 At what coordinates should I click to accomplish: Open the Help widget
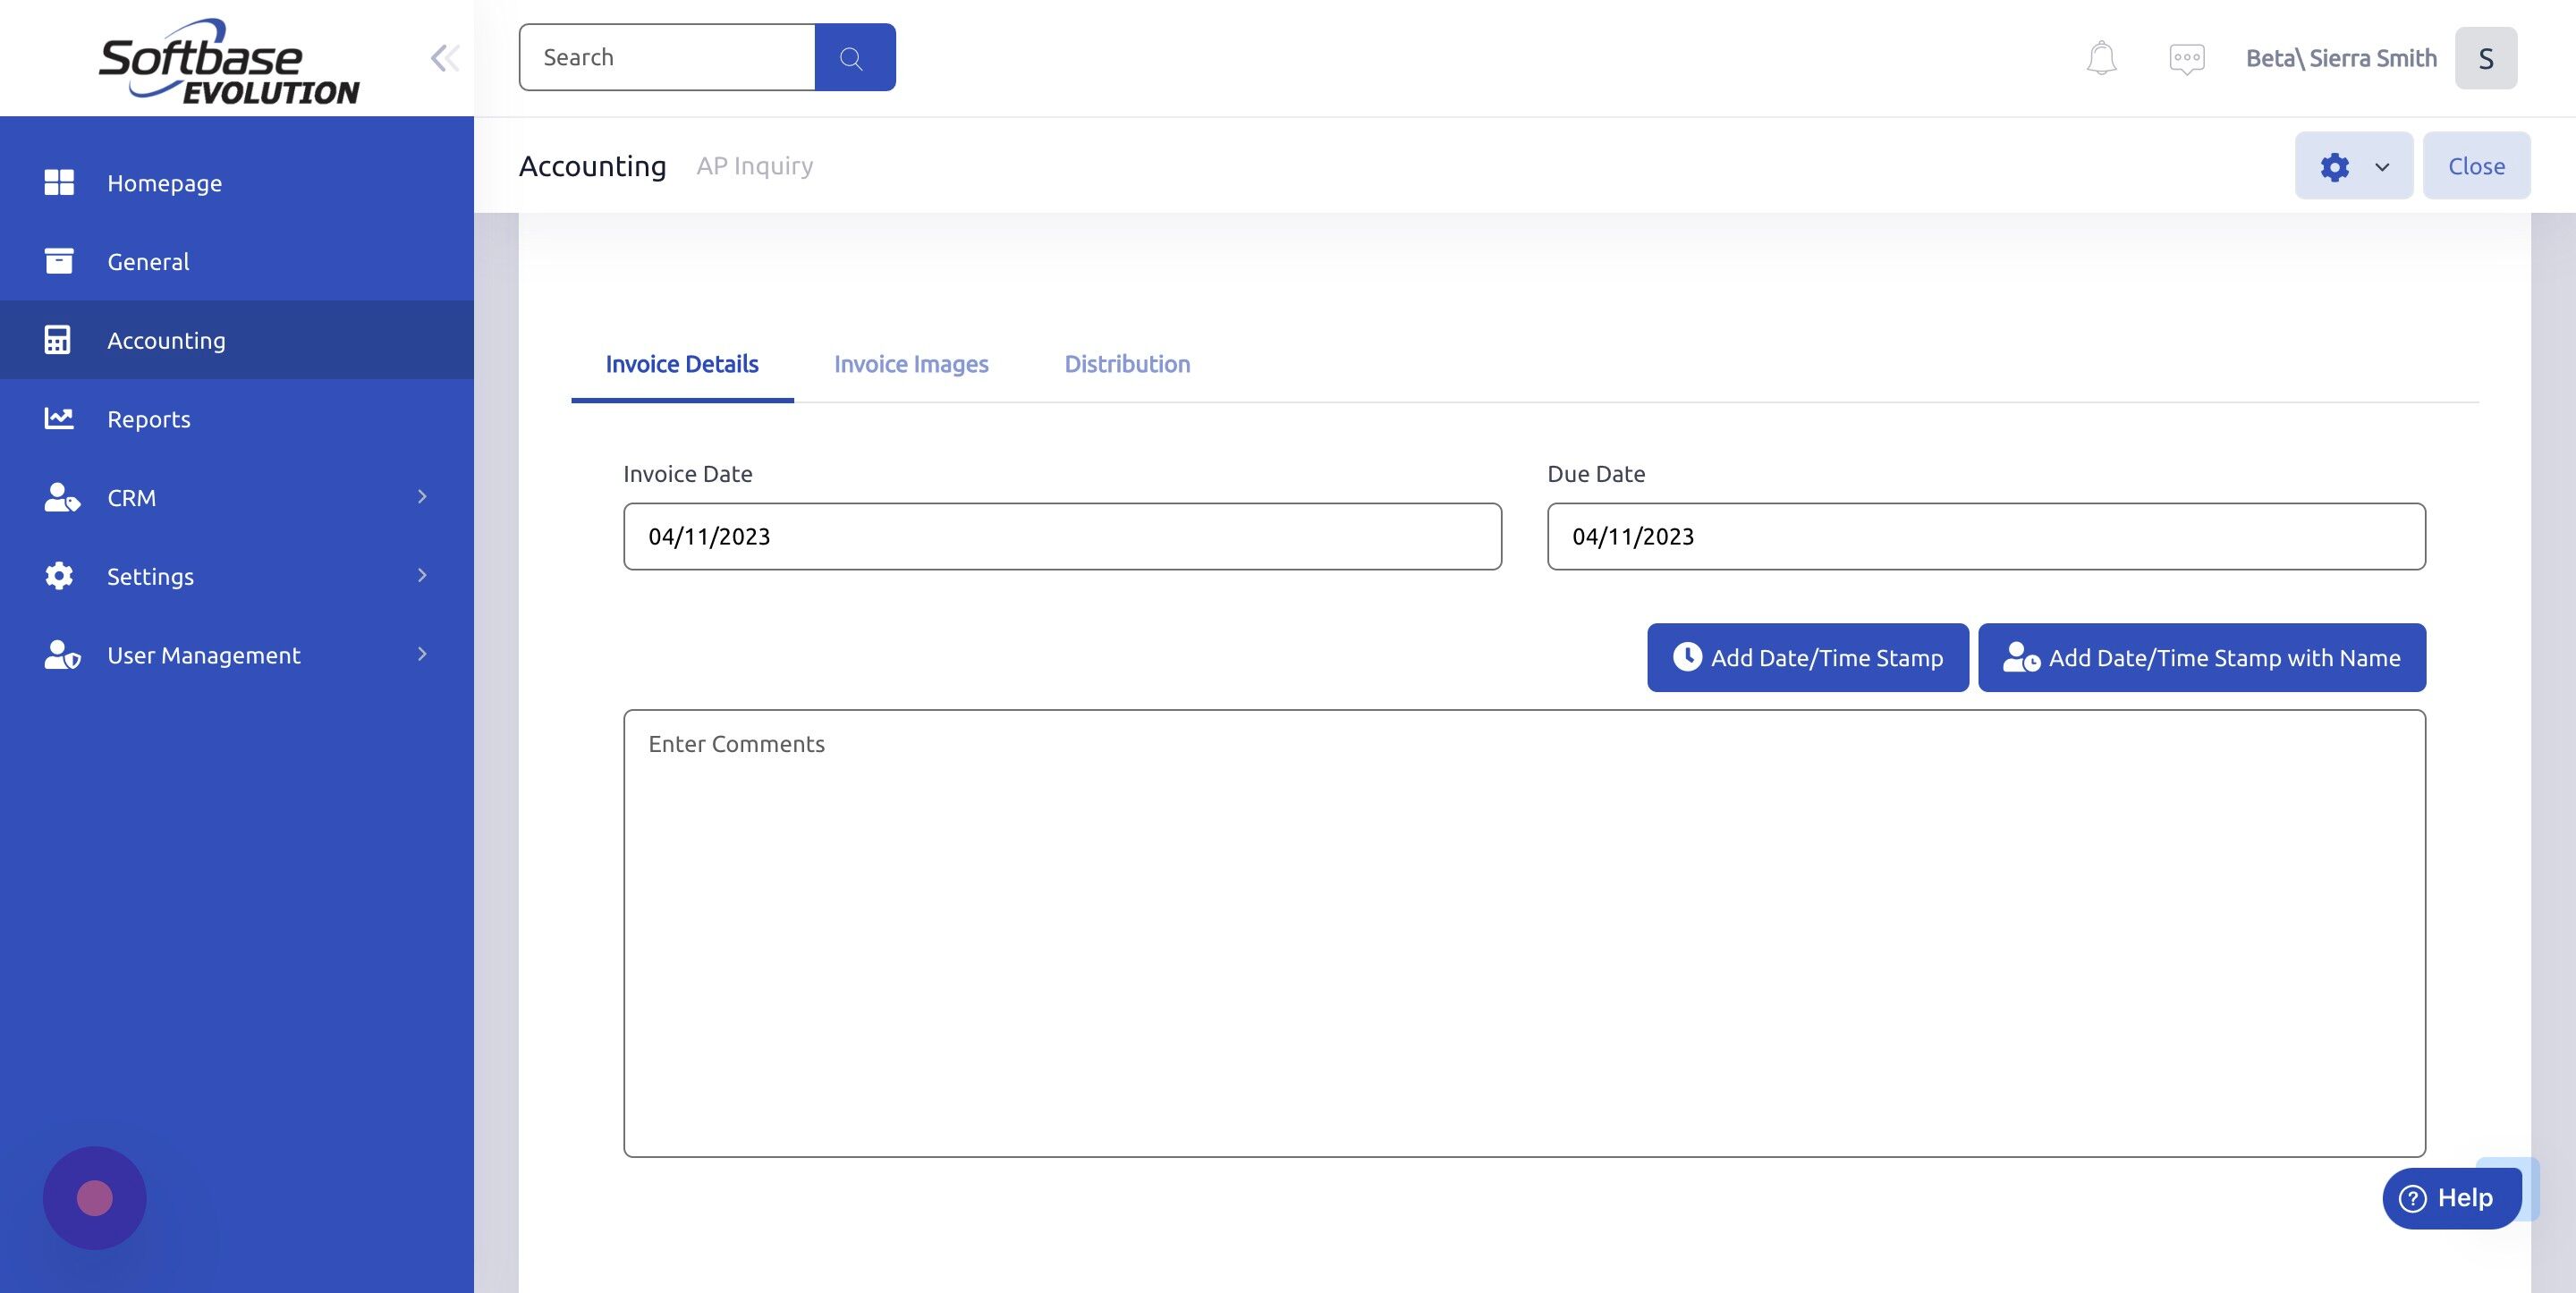tap(2450, 1197)
